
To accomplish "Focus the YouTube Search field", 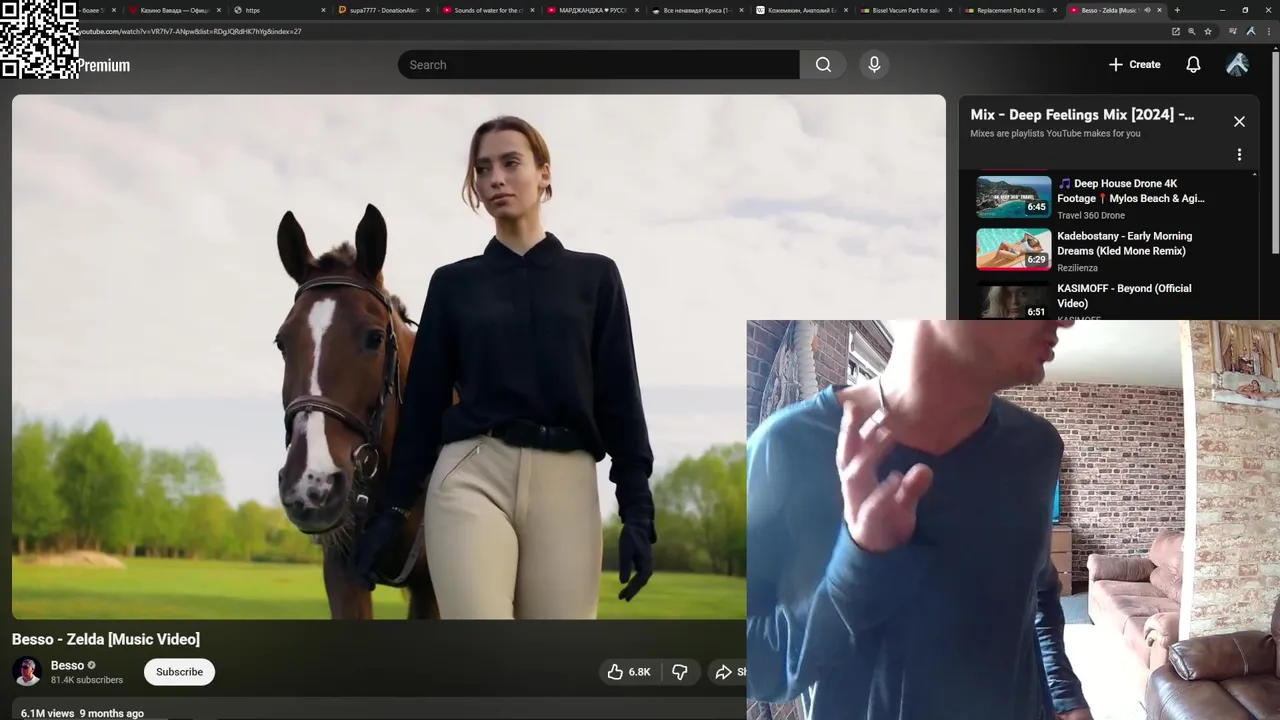I will 598,65.
